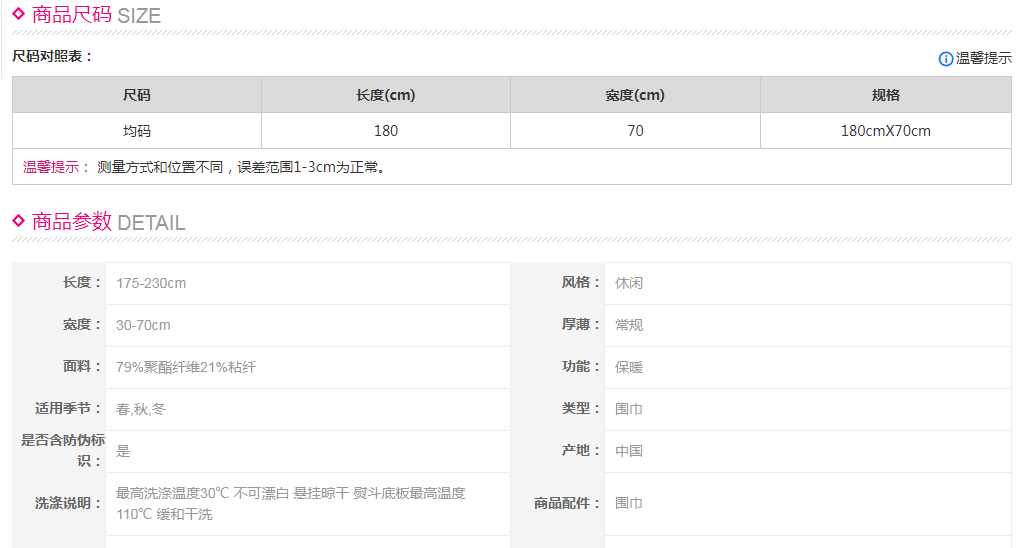This screenshot has height=548, width=1023.
Task: Click the 厚薄 parameter label
Action: (581, 324)
